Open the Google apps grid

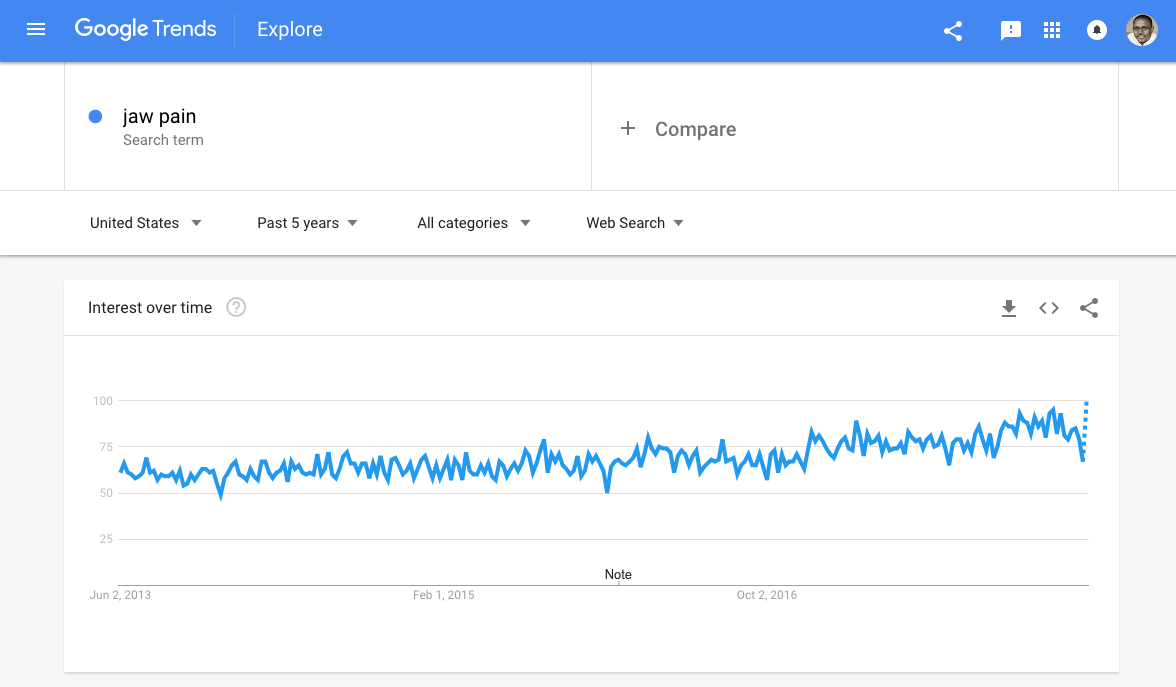(1051, 30)
